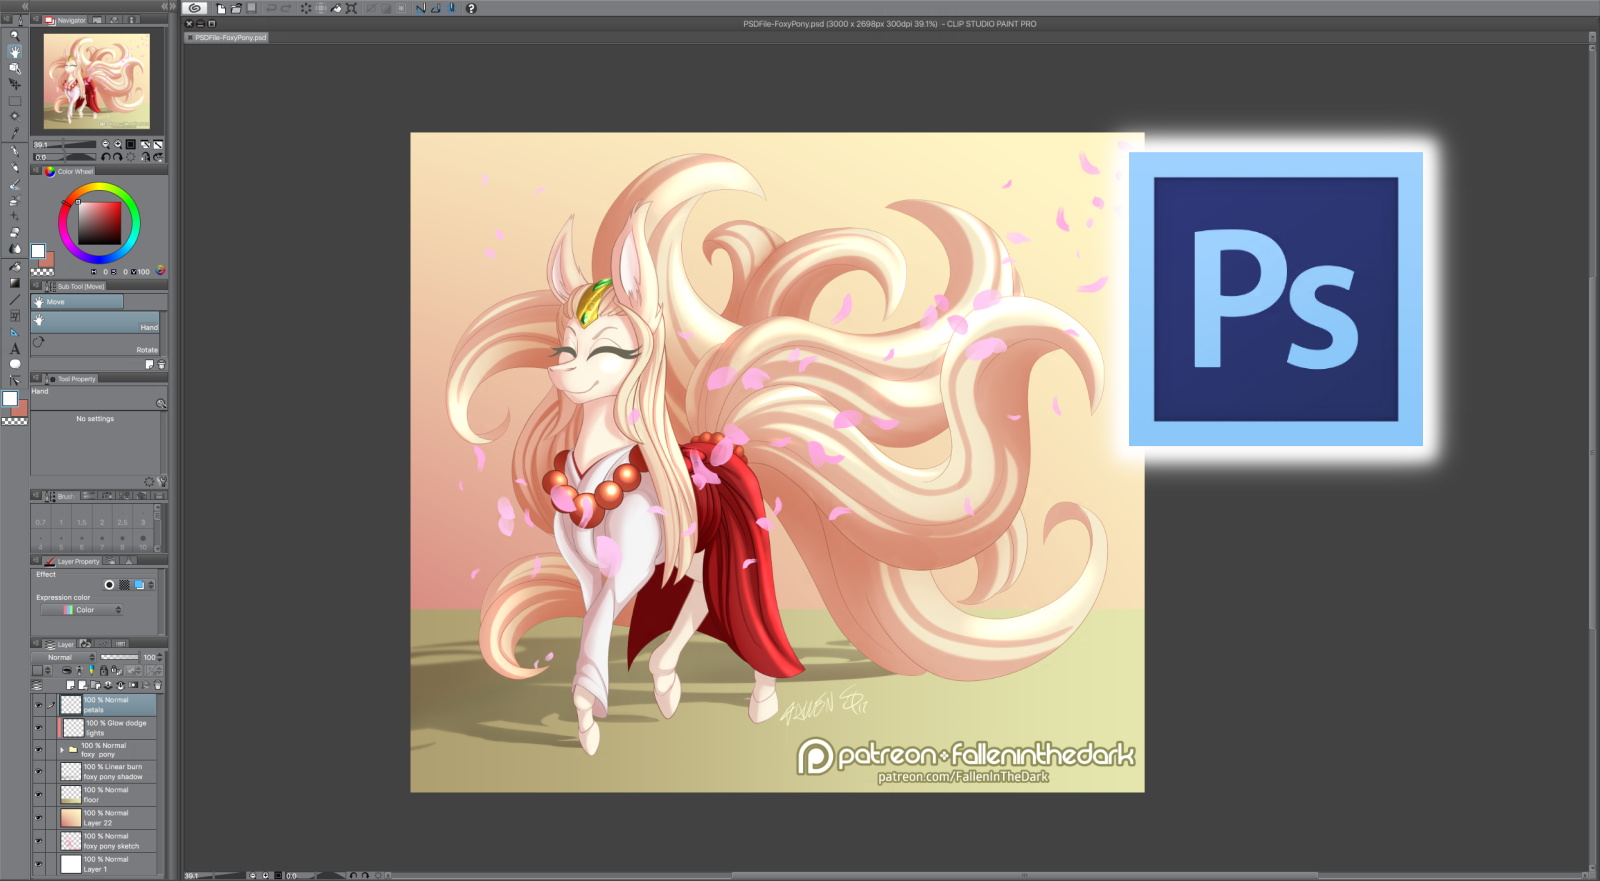The height and width of the screenshot is (881, 1600).
Task: Choose the Rotate sub tool
Action: (96, 345)
